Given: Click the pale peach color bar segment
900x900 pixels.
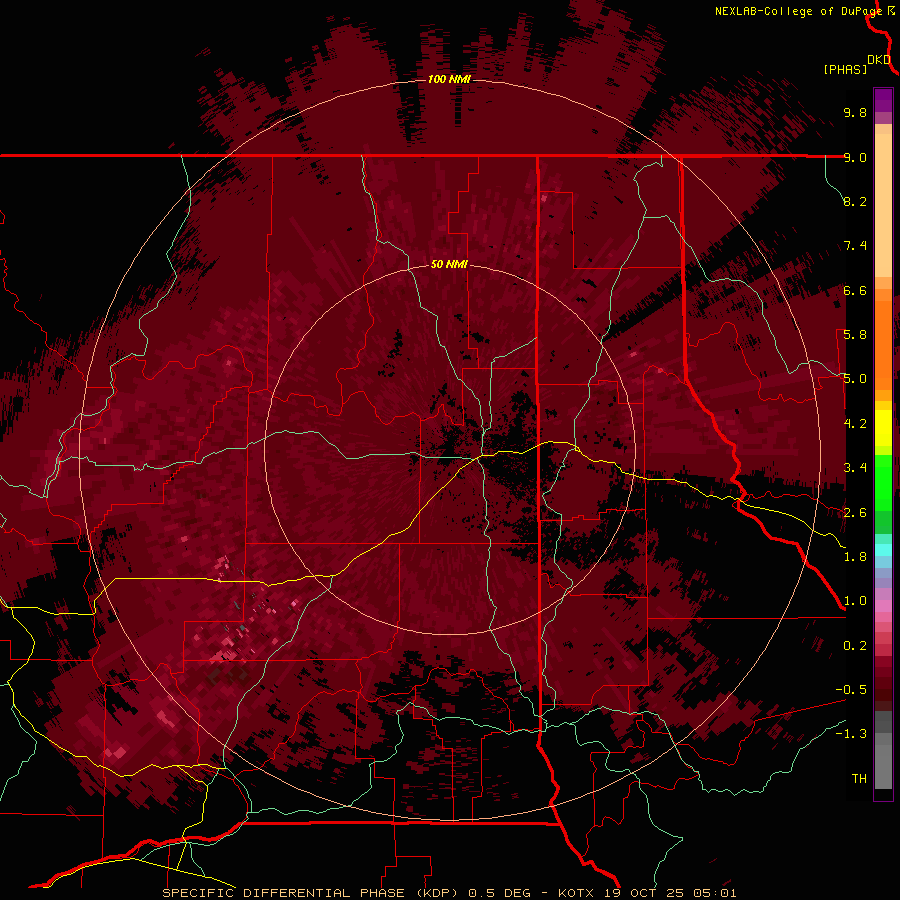Looking at the screenshot, I should coord(883,205).
